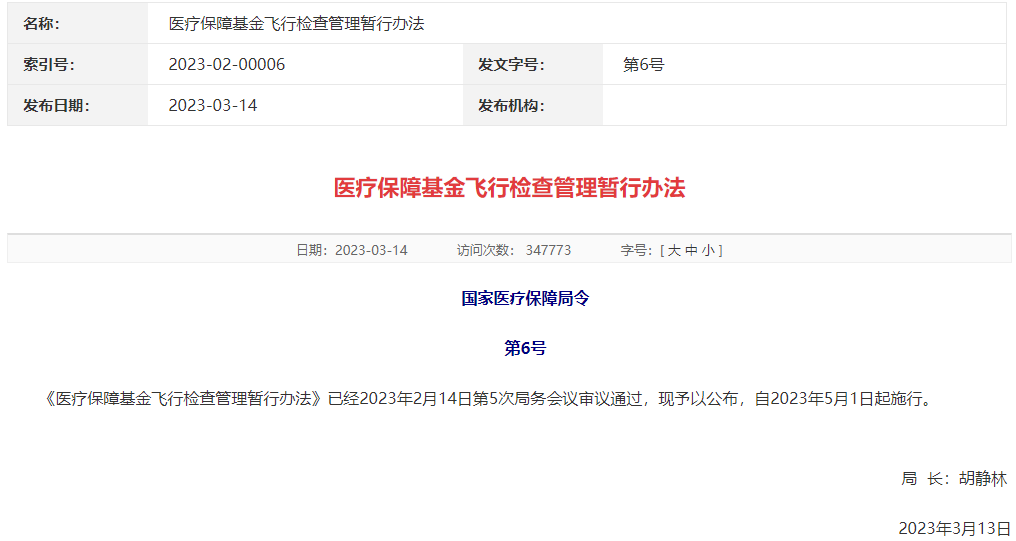Click the 发布日期 label cell
The height and width of the screenshot is (541, 1016).
57,106
